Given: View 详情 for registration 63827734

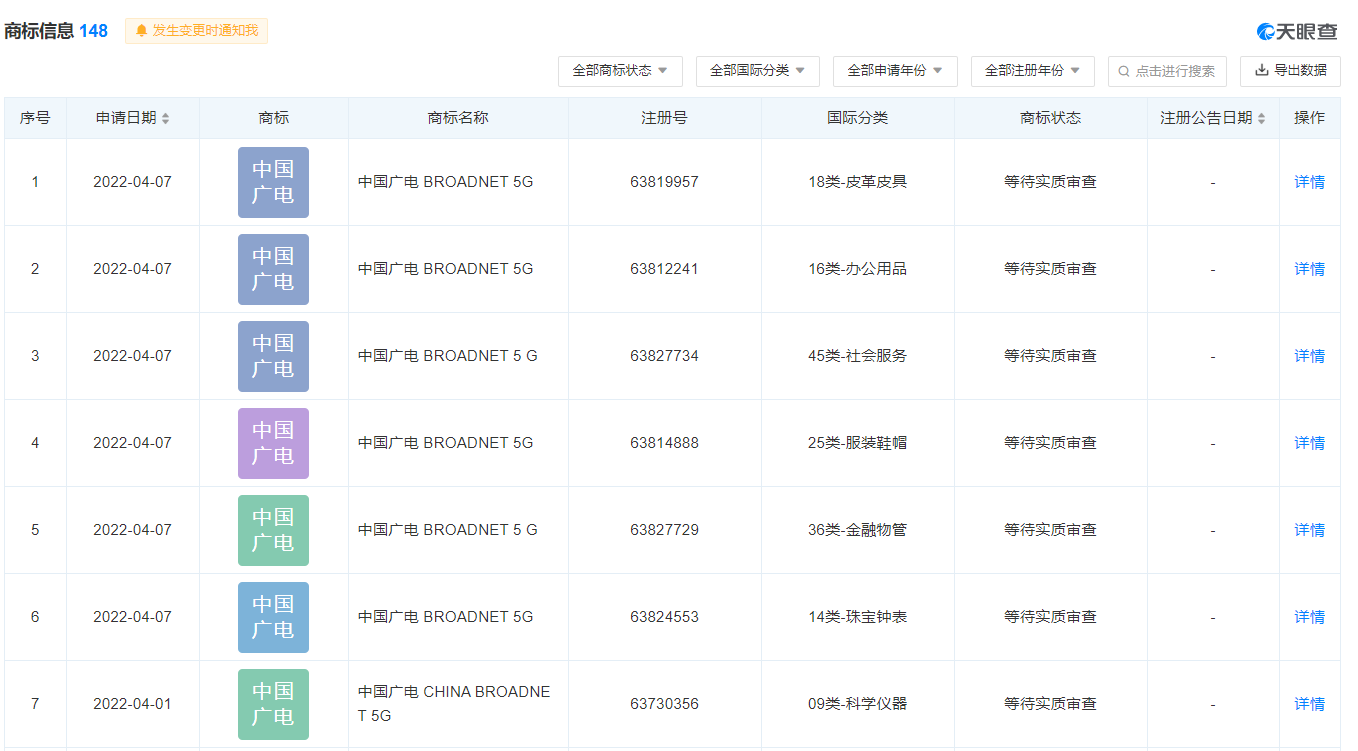Looking at the screenshot, I should (x=1309, y=356).
